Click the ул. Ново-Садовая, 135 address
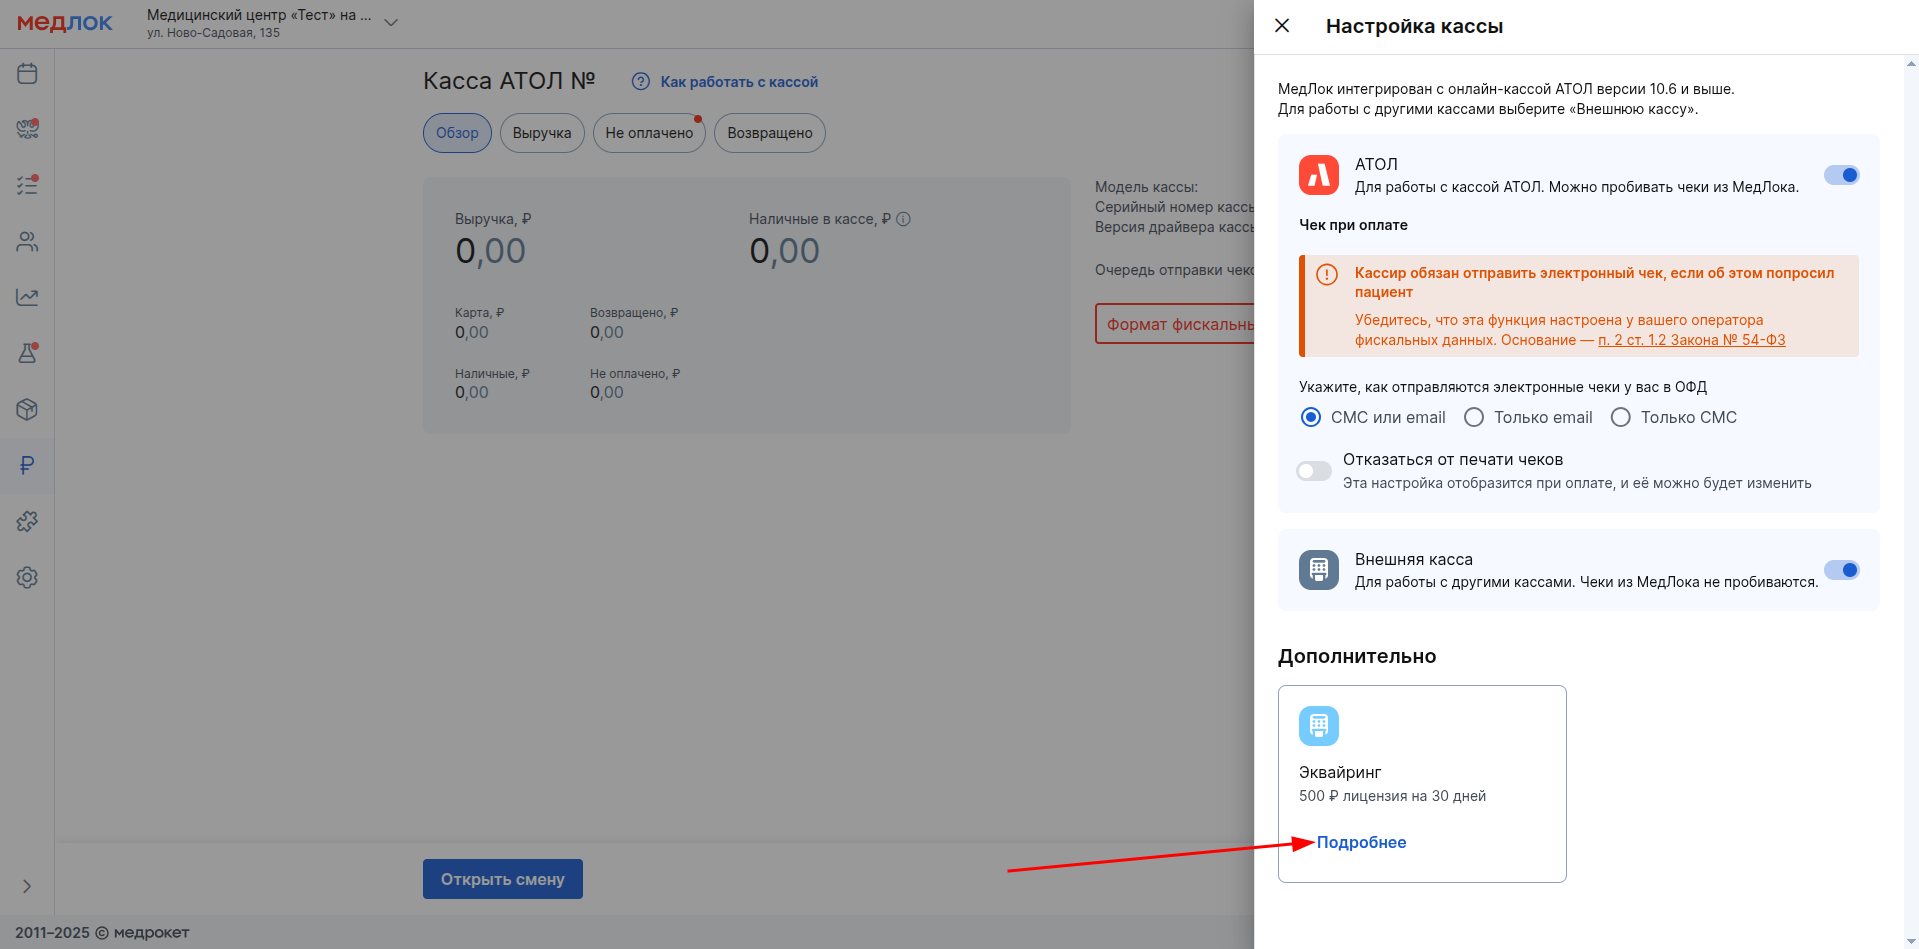The height and width of the screenshot is (949, 1919). (213, 33)
